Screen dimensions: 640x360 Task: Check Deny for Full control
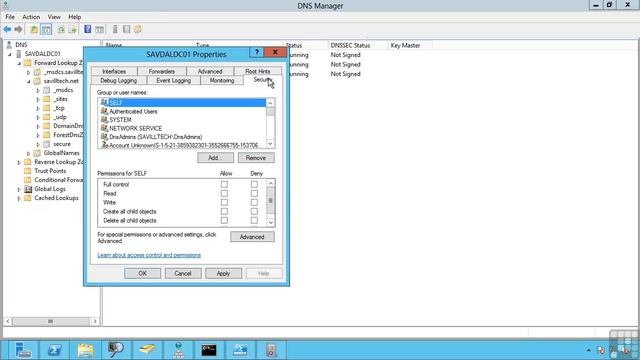tap(254, 184)
